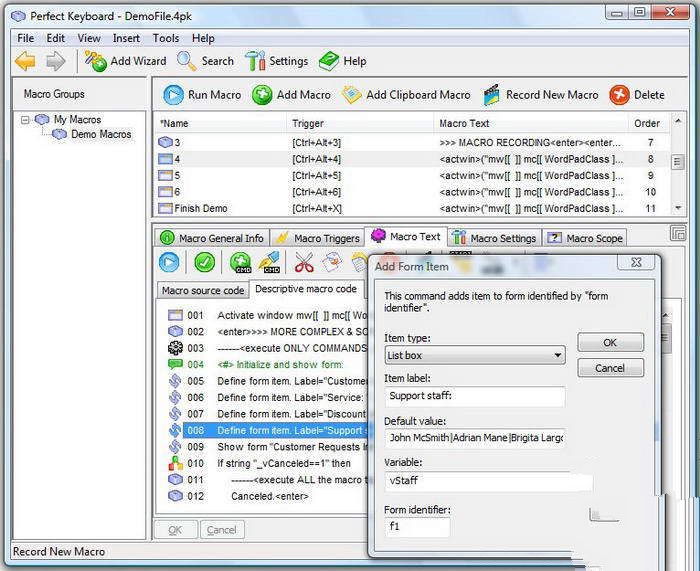
Task: Click the Default value field
Action: coord(475,438)
